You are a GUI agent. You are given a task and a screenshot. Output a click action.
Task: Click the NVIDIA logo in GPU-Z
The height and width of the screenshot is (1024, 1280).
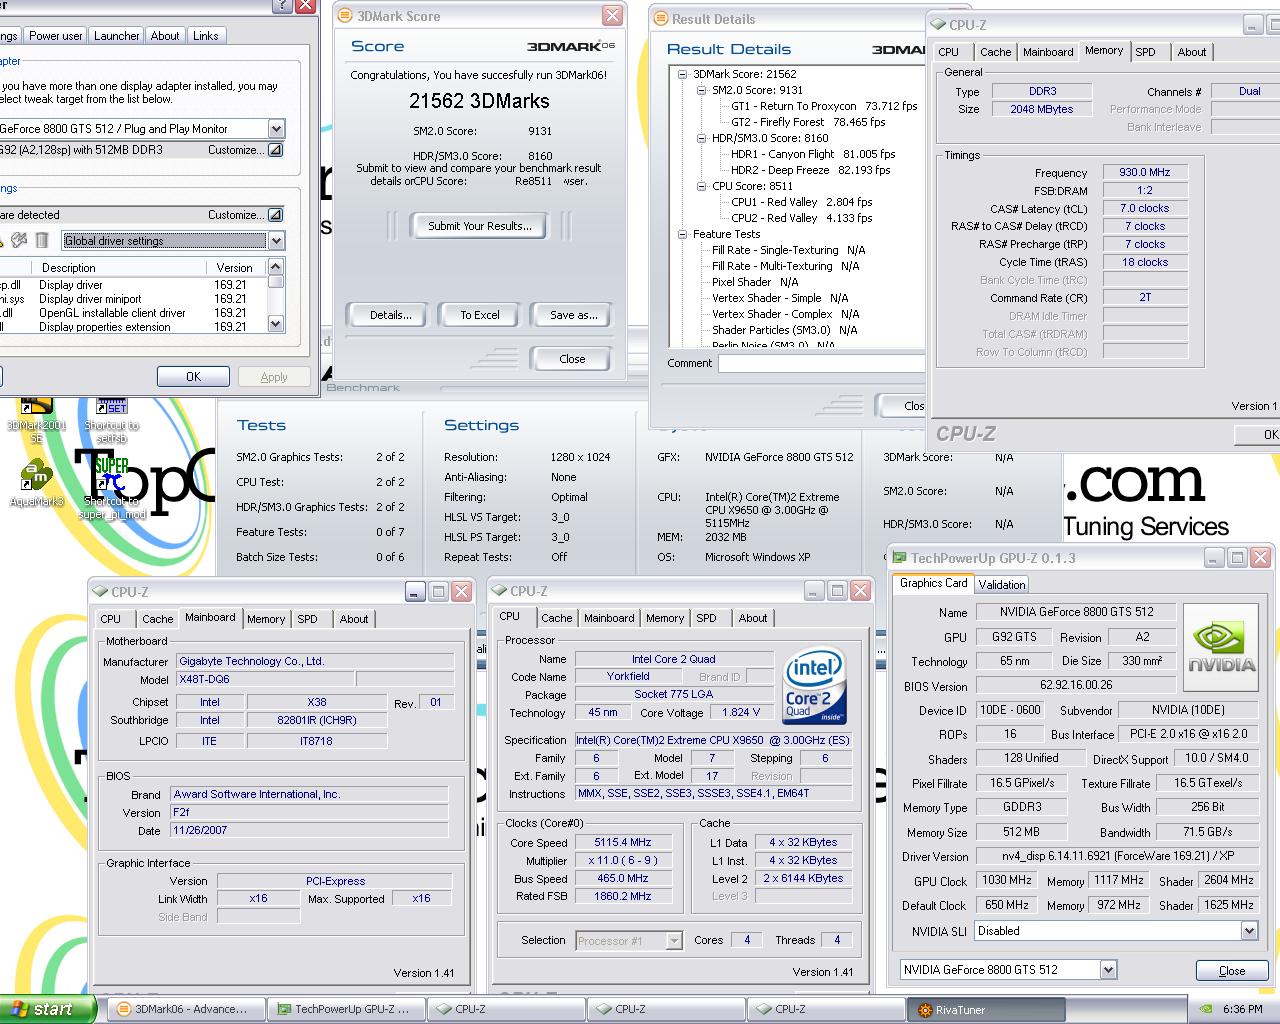[1221, 648]
